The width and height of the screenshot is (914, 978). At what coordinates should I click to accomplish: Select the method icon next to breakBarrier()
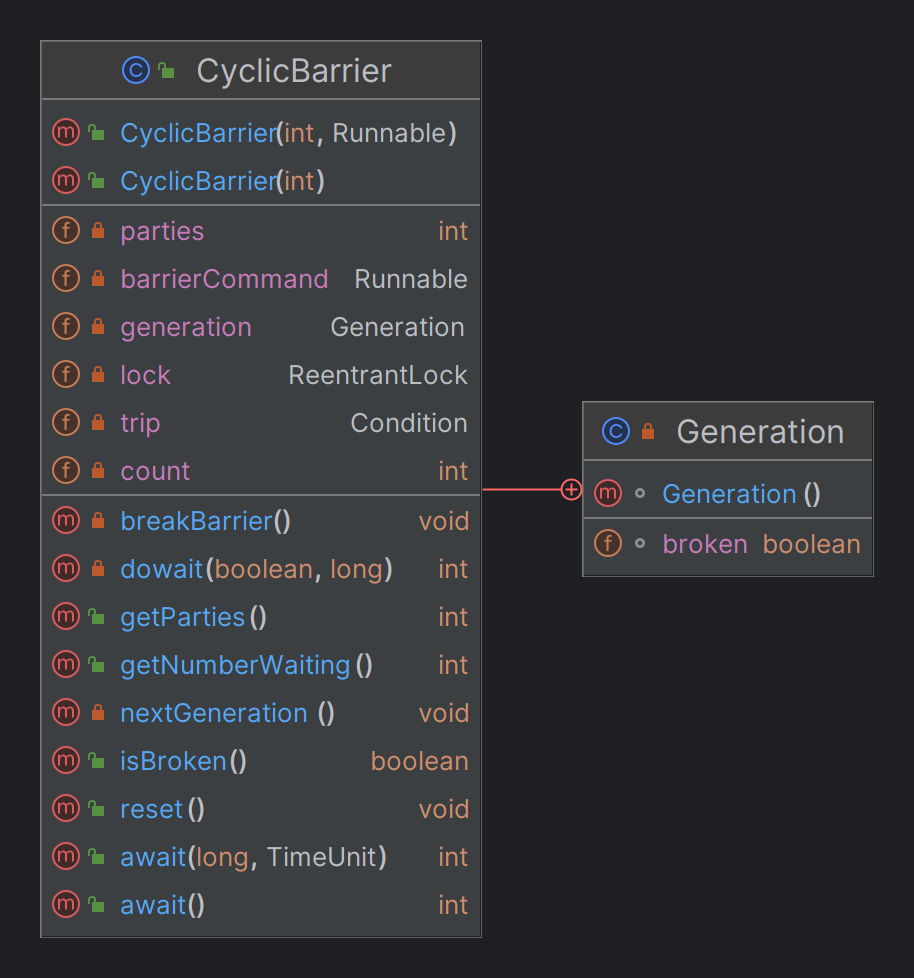(65, 520)
